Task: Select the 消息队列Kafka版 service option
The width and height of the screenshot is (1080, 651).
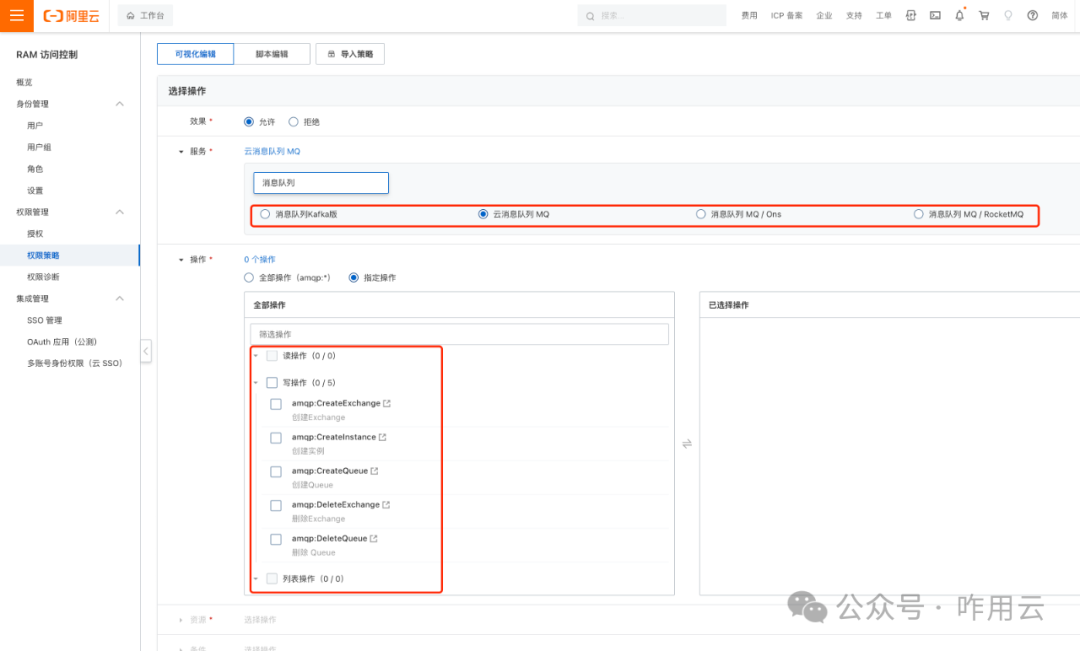Action: click(x=265, y=214)
